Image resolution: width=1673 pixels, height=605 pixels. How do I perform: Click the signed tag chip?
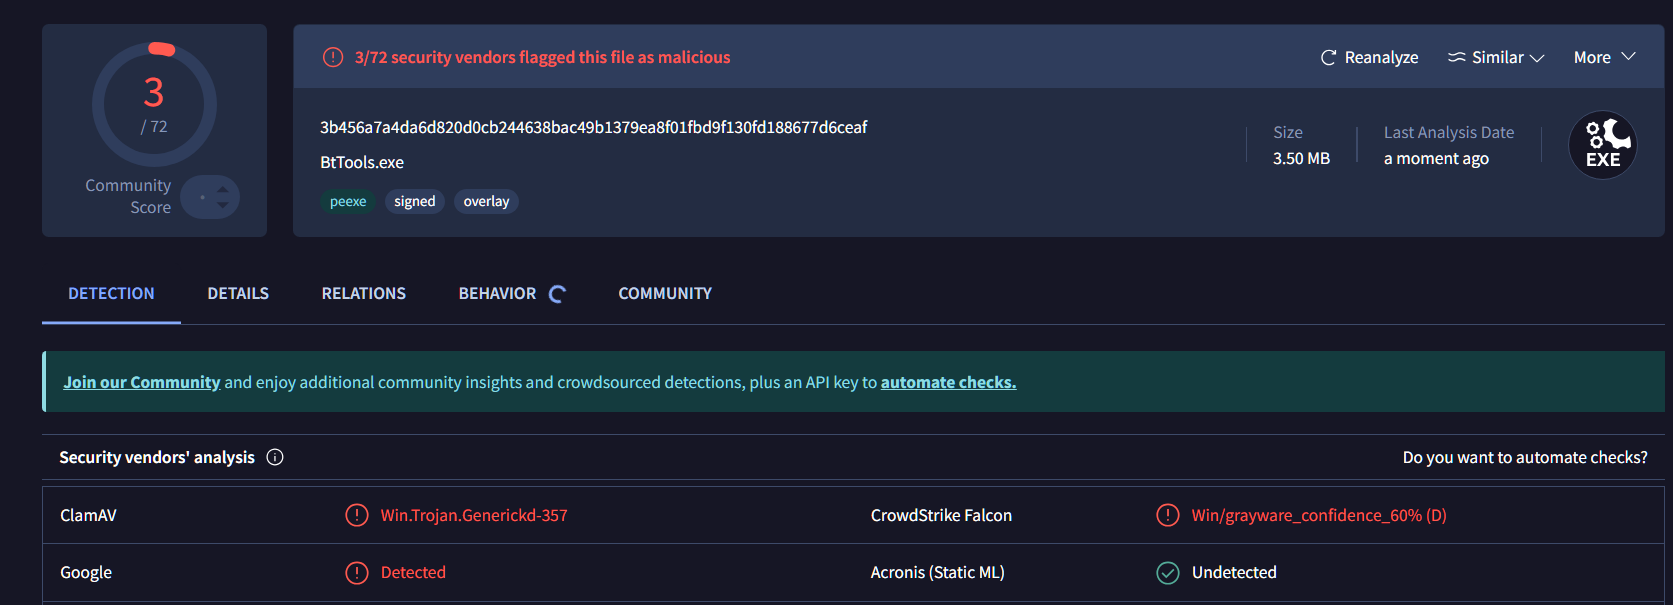point(414,202)
